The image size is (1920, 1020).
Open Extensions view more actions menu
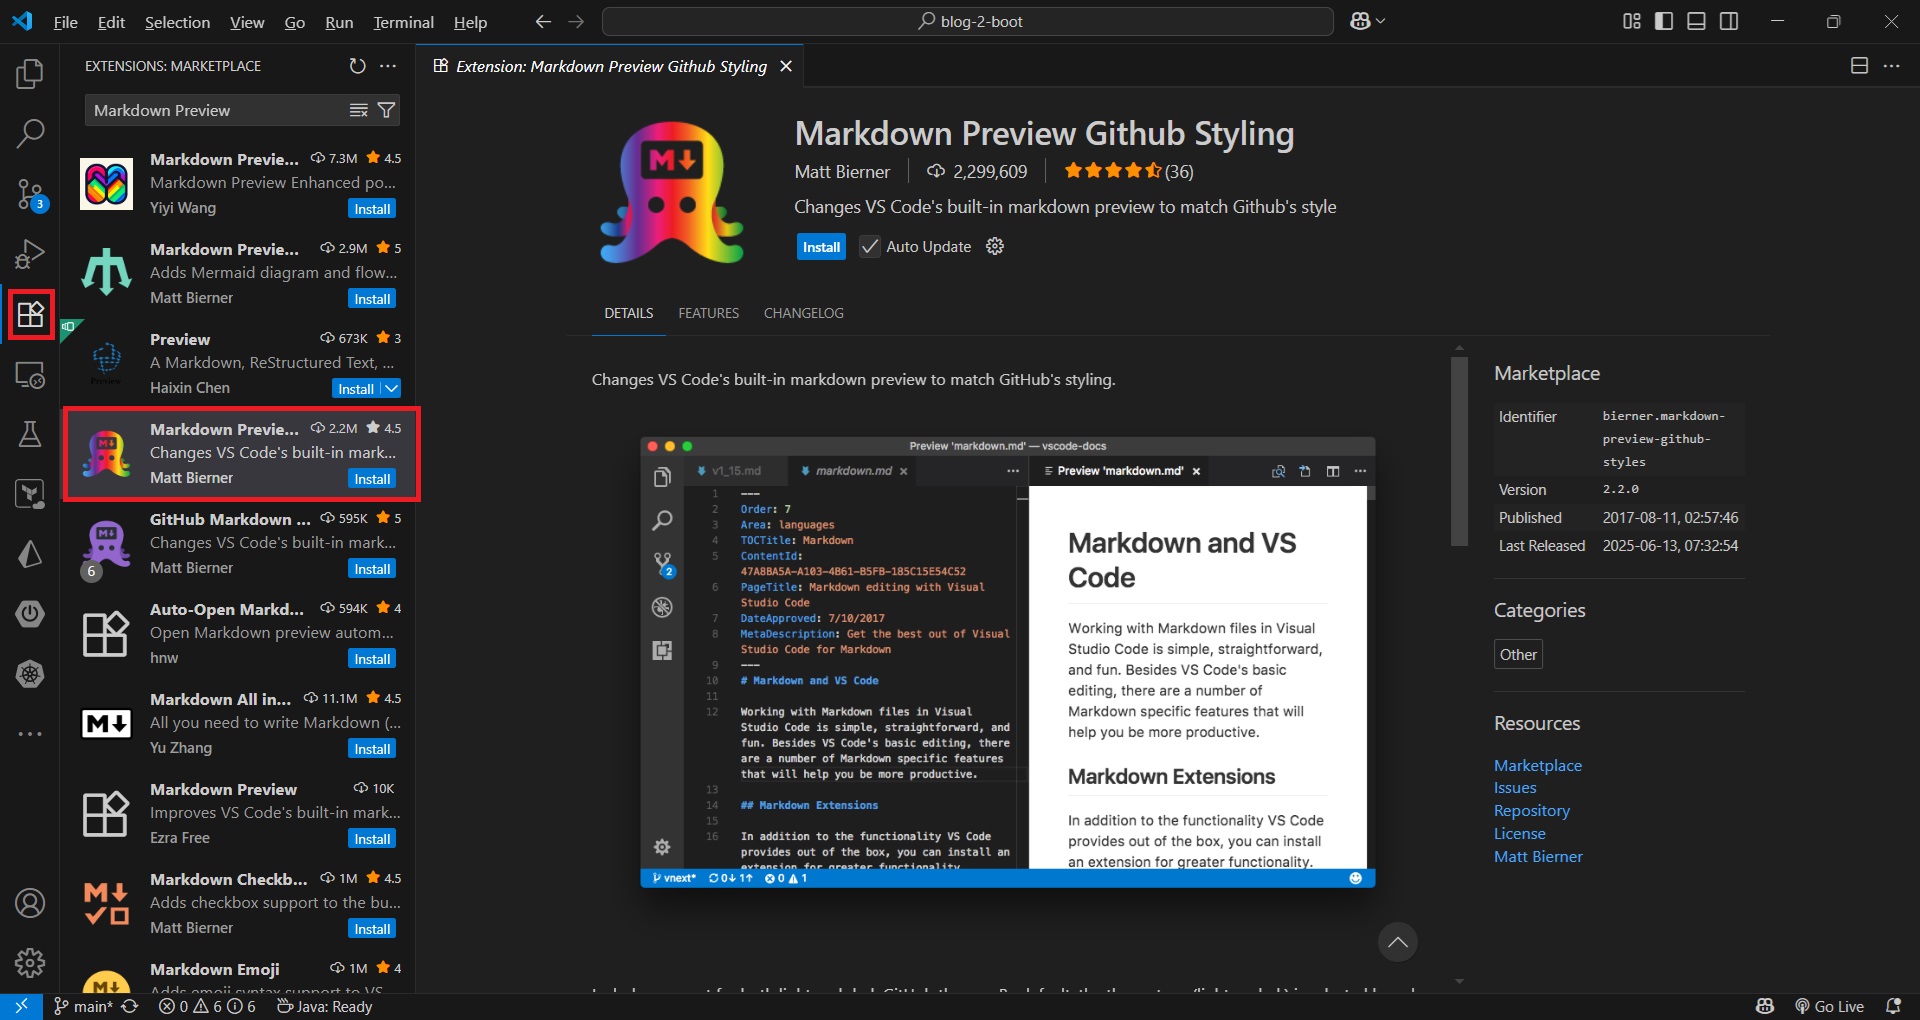pyautogui.click(x=388, y=66)
